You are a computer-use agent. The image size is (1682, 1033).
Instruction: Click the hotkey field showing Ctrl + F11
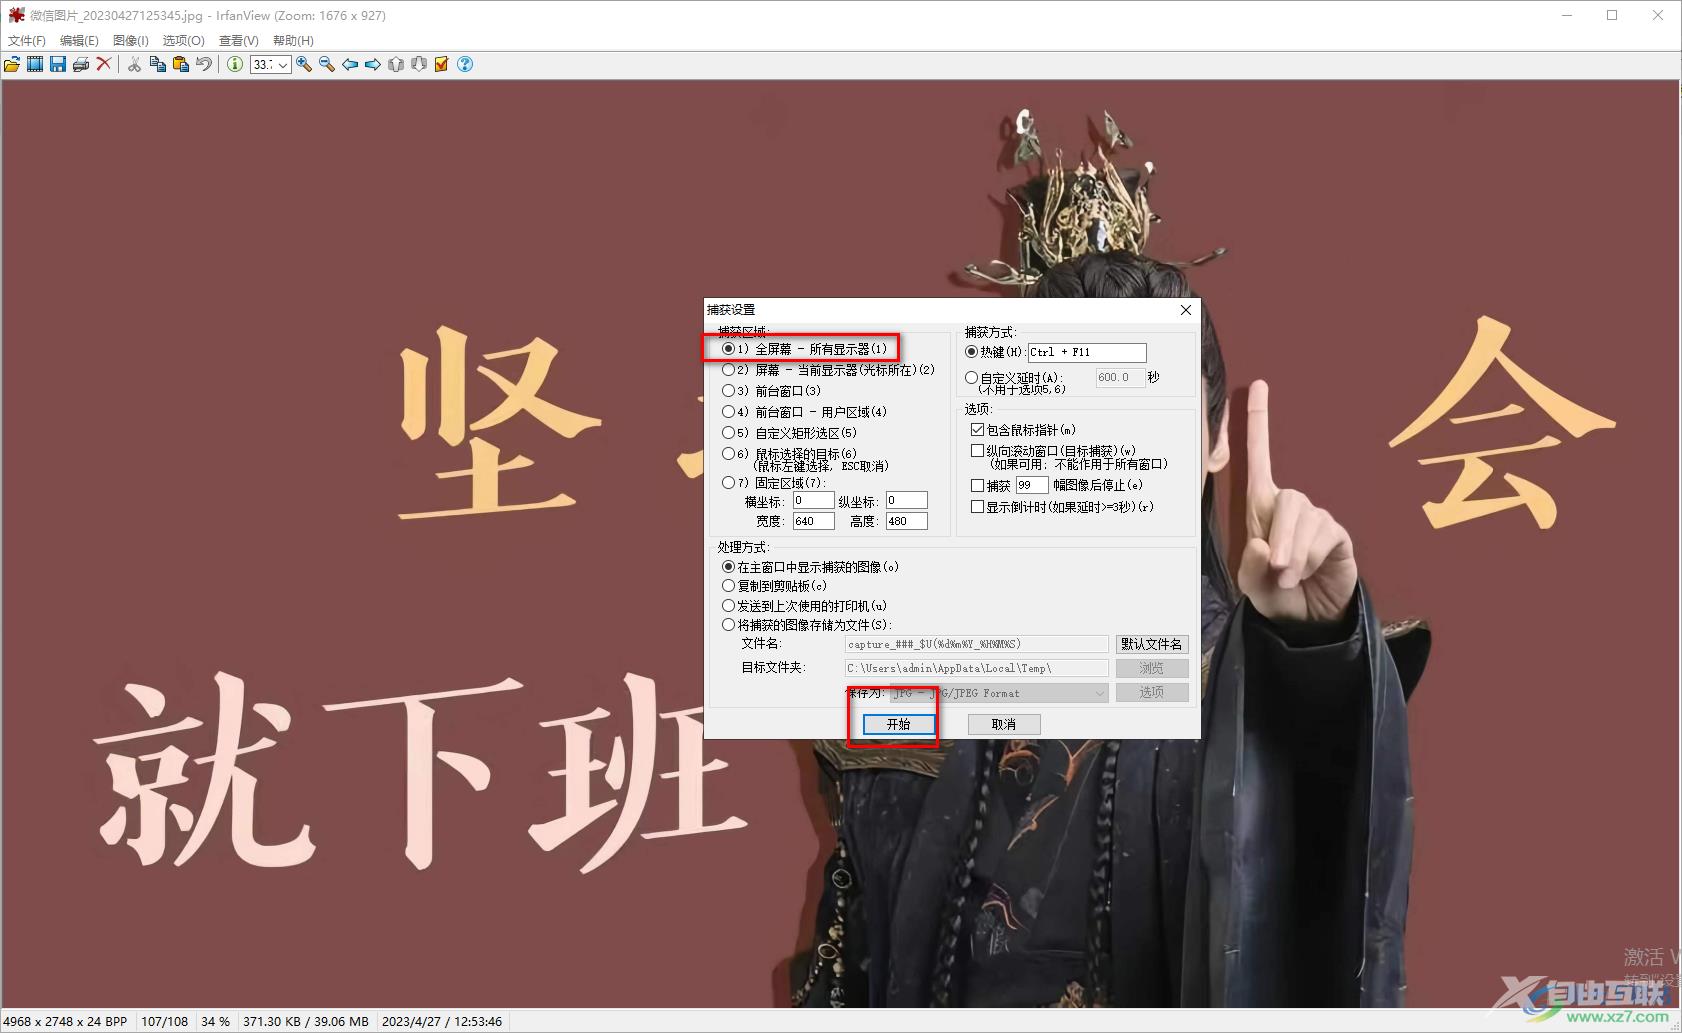1087,352
